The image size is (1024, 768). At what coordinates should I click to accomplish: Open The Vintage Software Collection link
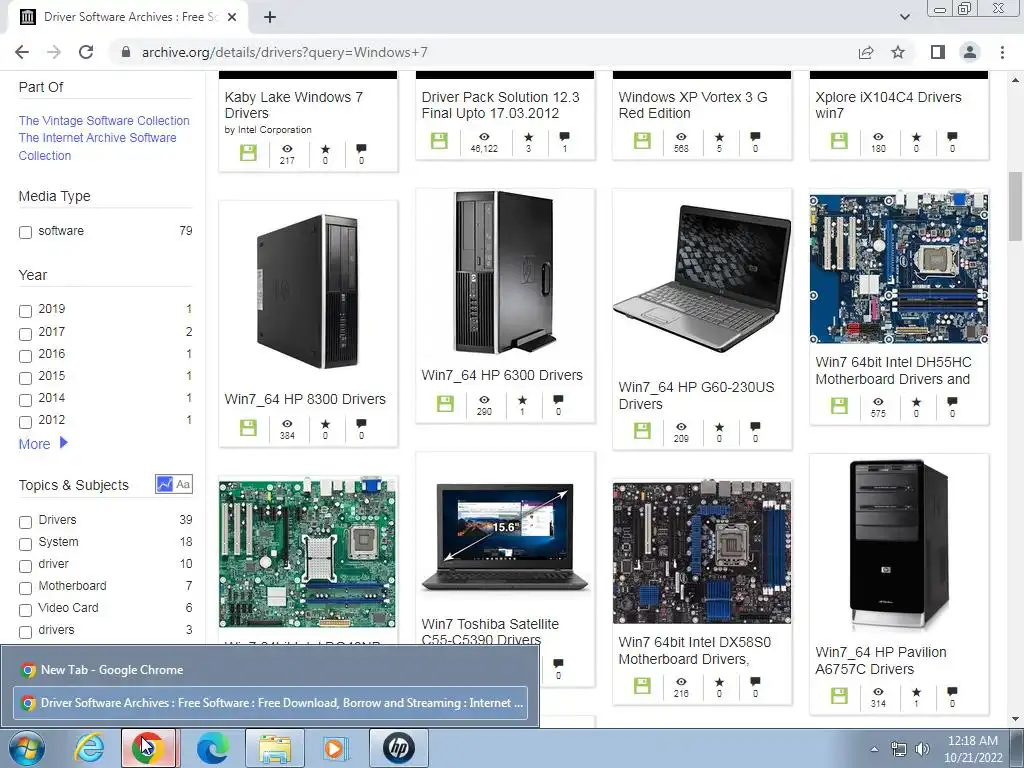tap(104, 120)
